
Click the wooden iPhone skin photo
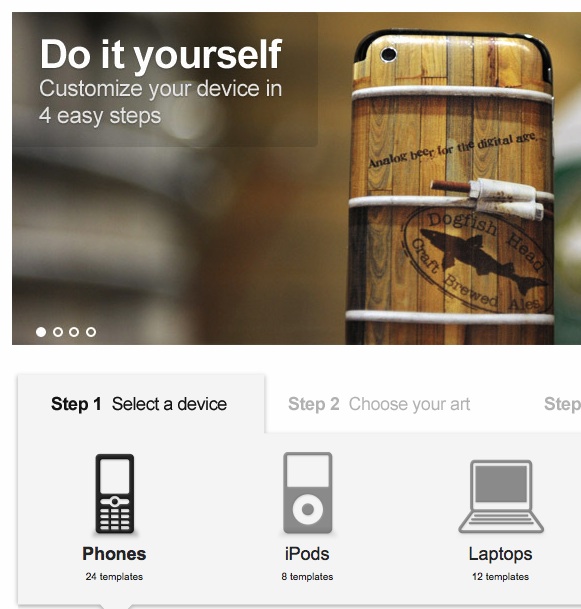pyautogui.click(x=451, y=186)
